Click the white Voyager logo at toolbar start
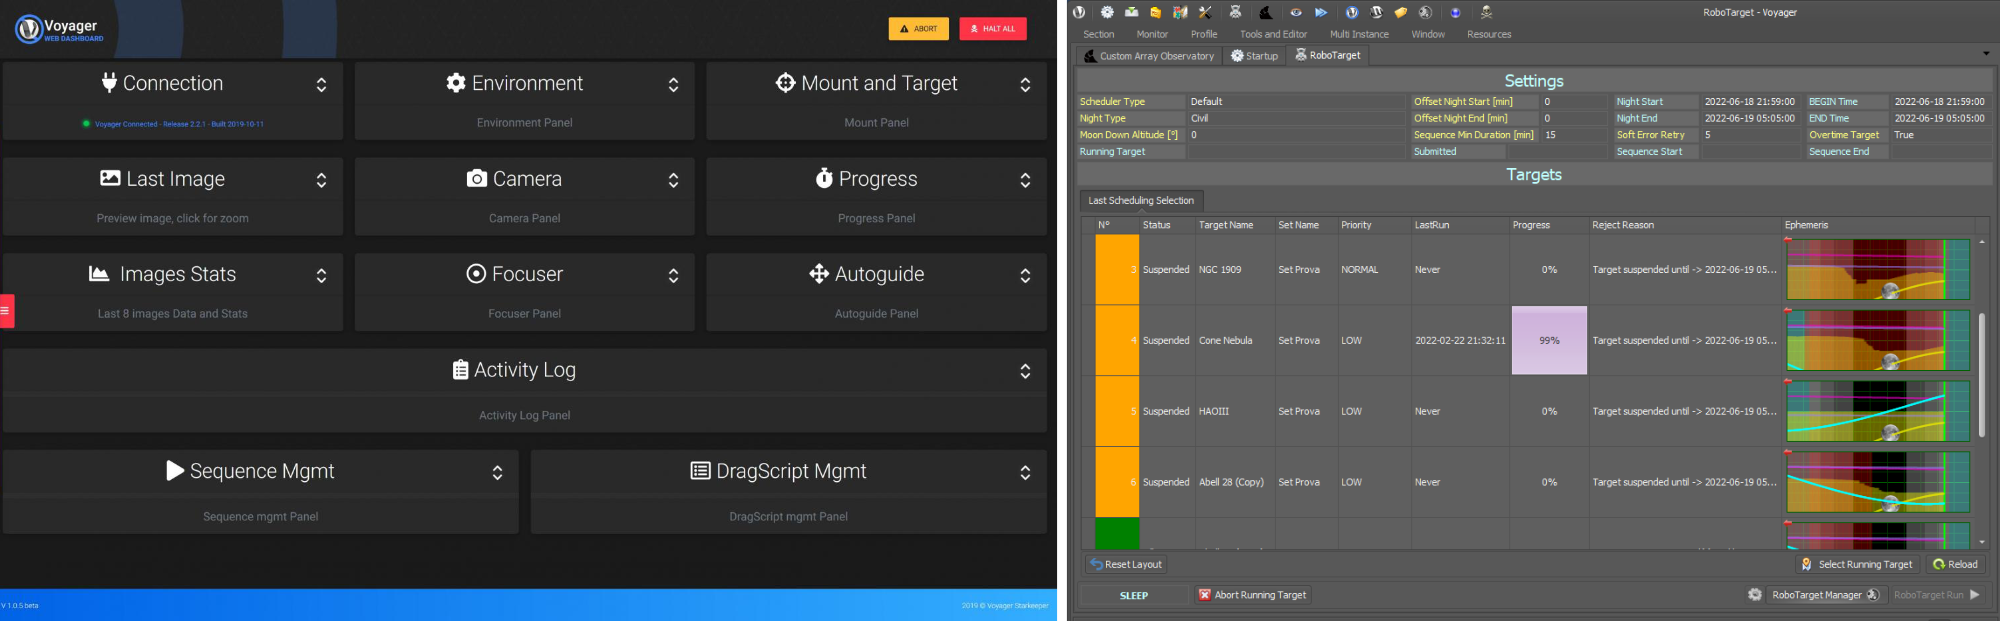 coord(1079,12)
